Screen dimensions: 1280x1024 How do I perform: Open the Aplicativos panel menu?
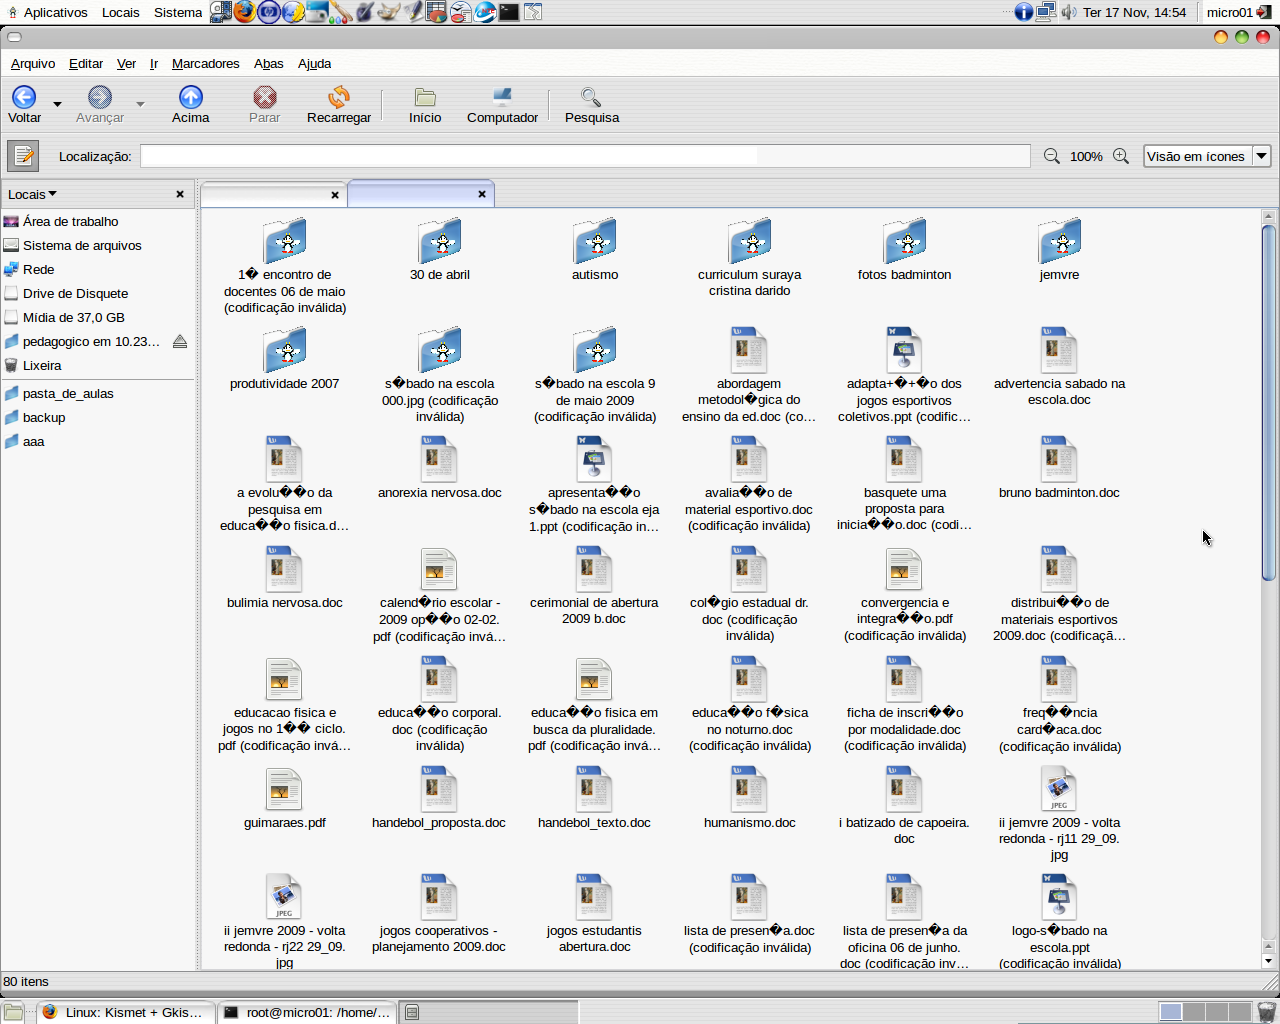pyautogui.click(x=48, y=12)
